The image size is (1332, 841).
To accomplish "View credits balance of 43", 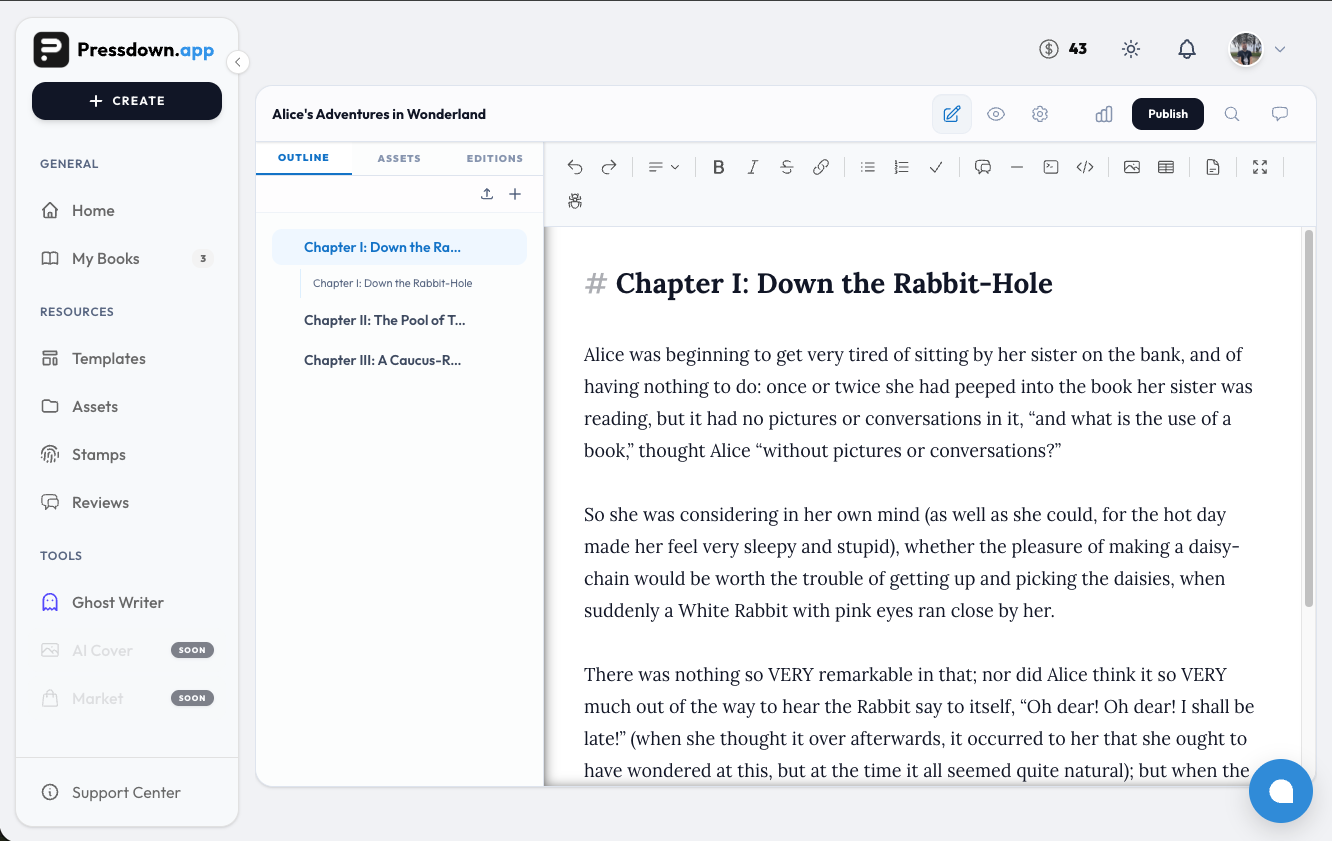I will (1063, 48).
